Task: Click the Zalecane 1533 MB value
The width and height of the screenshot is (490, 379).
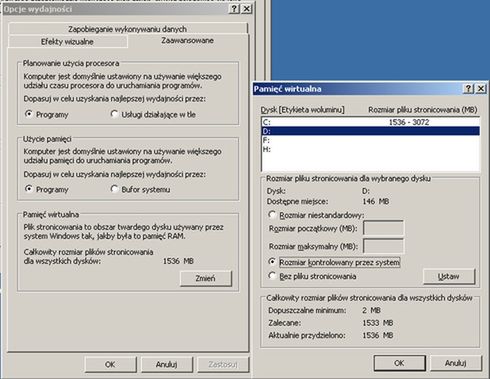Action: coord(378,323)
